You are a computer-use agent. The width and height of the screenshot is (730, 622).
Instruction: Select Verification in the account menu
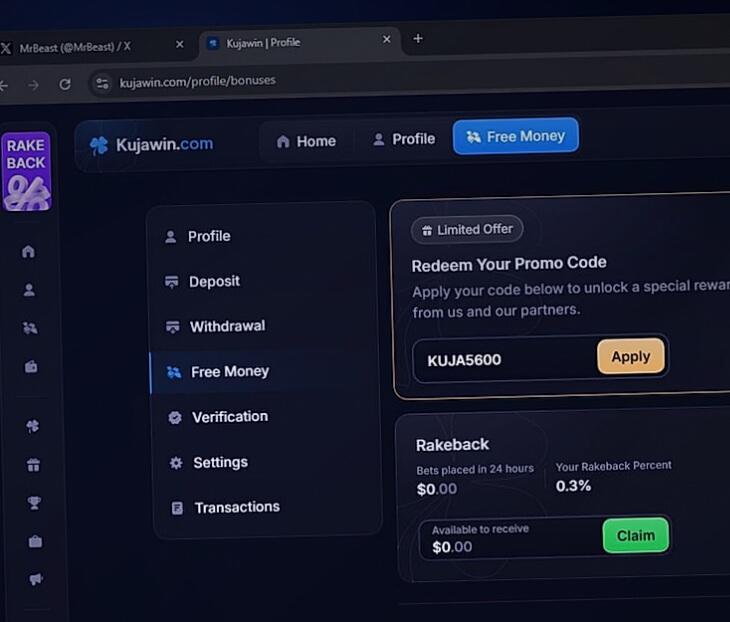tap(267, 417)
